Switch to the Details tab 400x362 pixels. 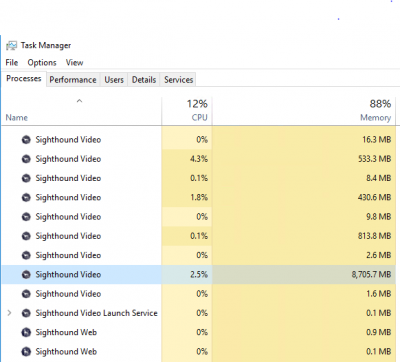pyautogui.click(x=144, y=80)
